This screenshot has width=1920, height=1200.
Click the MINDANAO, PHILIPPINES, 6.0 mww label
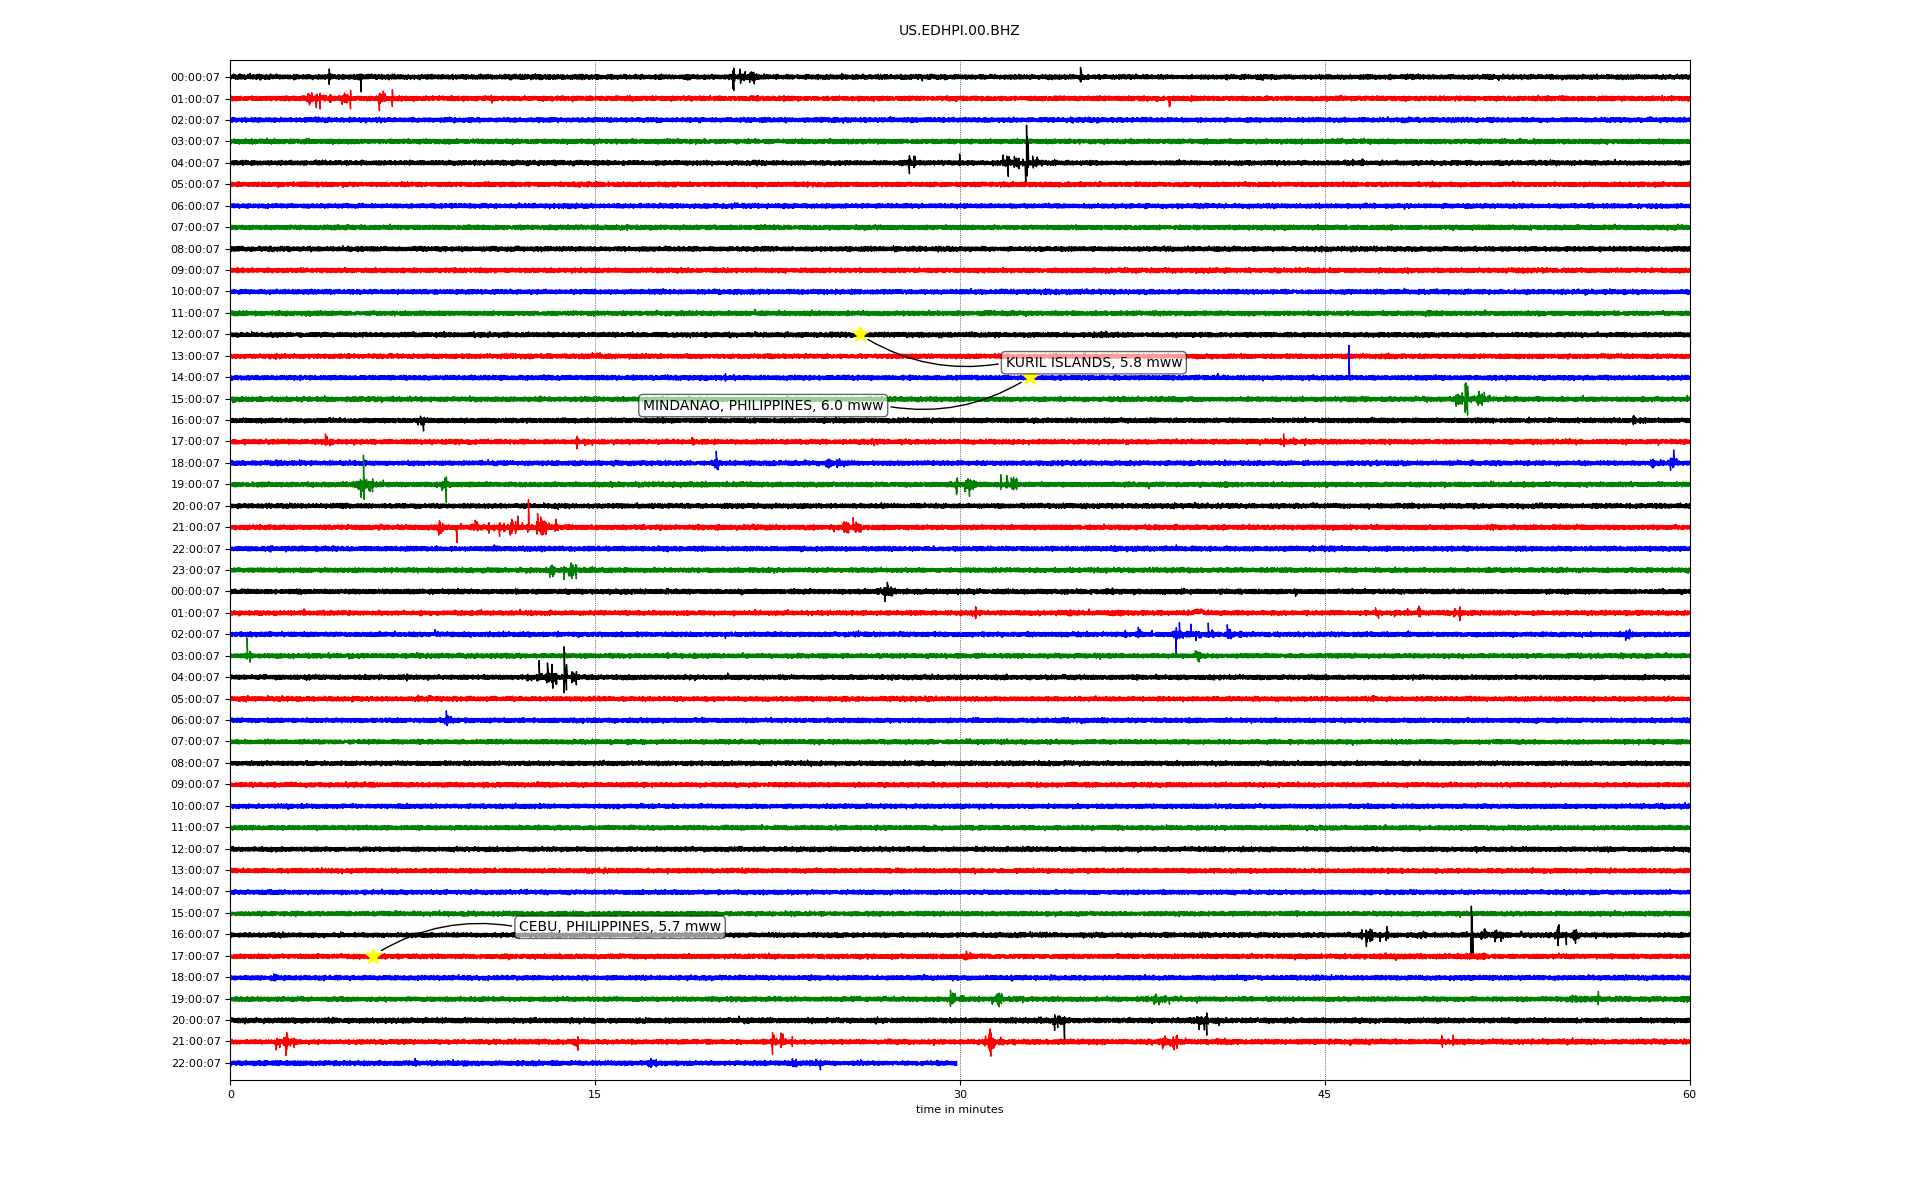tap(762, 405)
